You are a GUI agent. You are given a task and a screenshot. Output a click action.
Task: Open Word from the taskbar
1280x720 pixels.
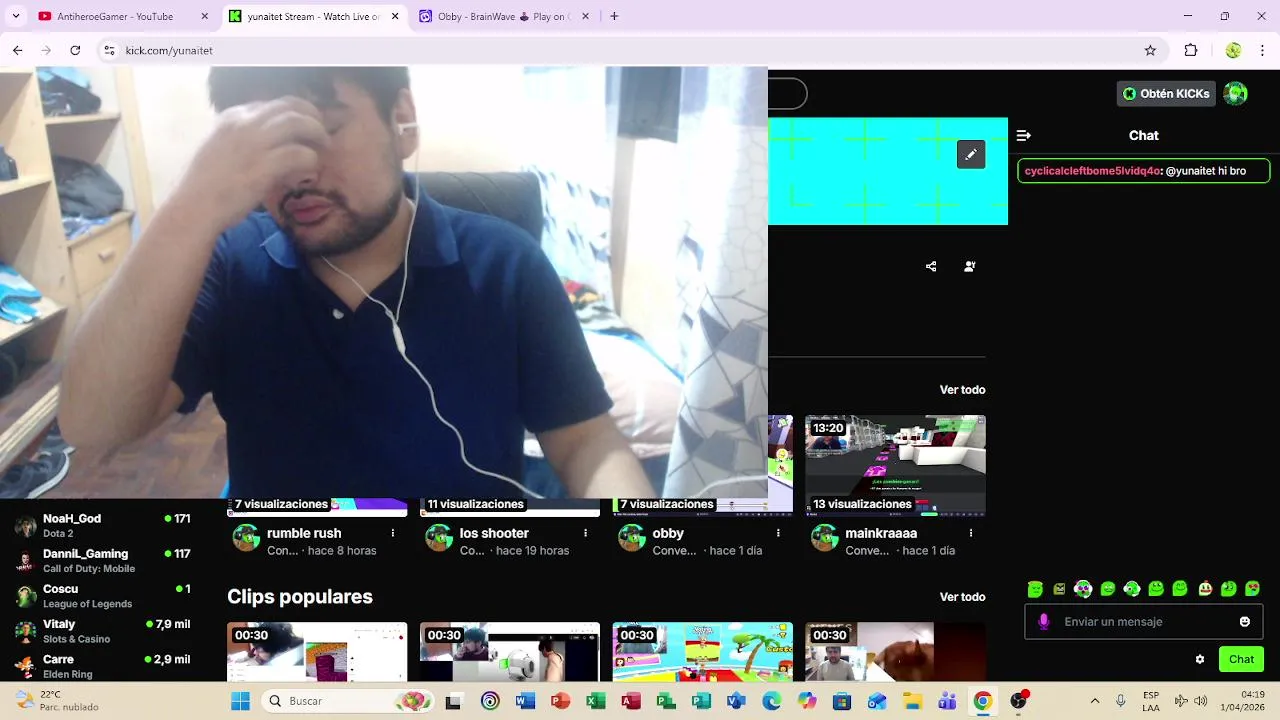click(x=525, y=701)
